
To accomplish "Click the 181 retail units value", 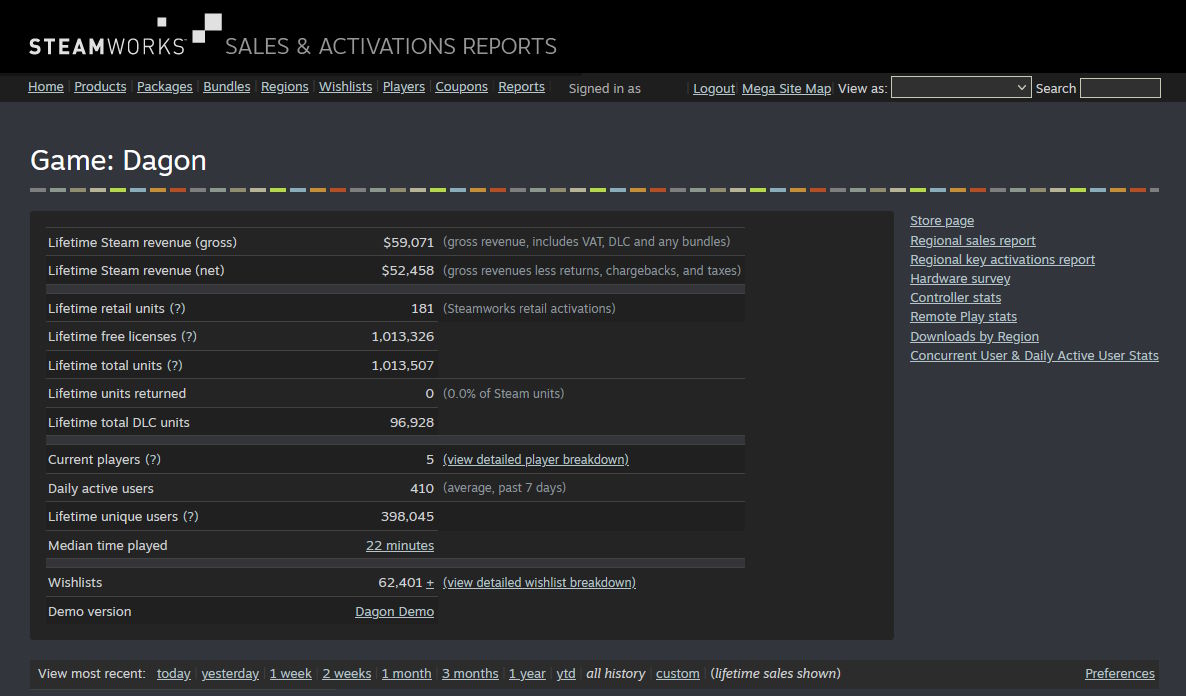I will (x=422, y=308).
